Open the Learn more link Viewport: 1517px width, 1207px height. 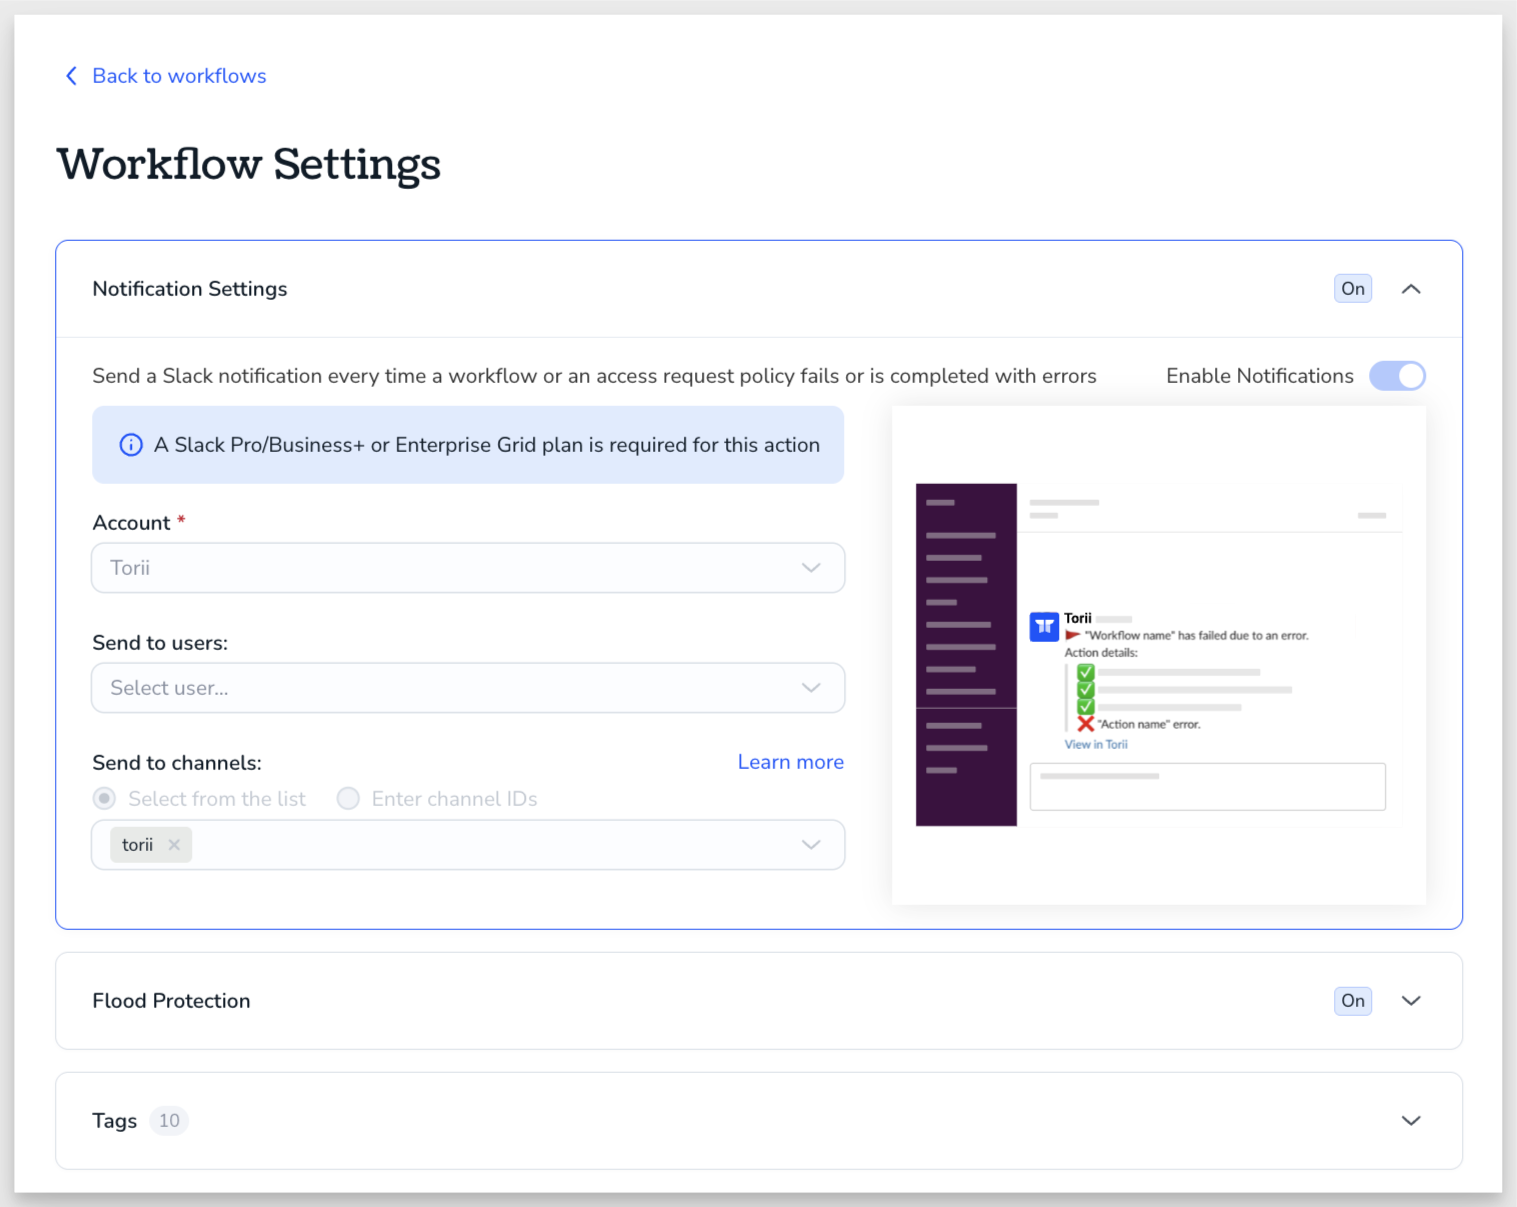pyautogui.click(x=790, y=762)
